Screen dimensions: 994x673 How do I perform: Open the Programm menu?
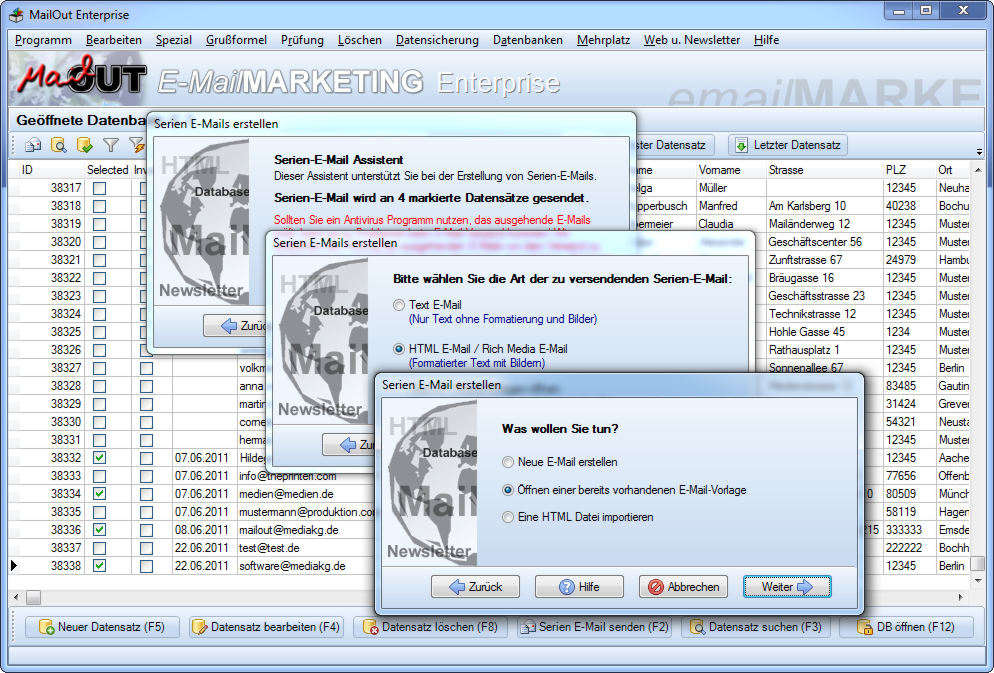coord(43,40)
